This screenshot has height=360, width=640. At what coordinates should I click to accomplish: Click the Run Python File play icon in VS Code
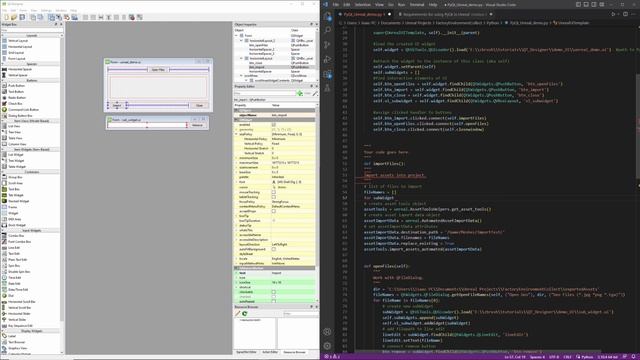[613, 14]
